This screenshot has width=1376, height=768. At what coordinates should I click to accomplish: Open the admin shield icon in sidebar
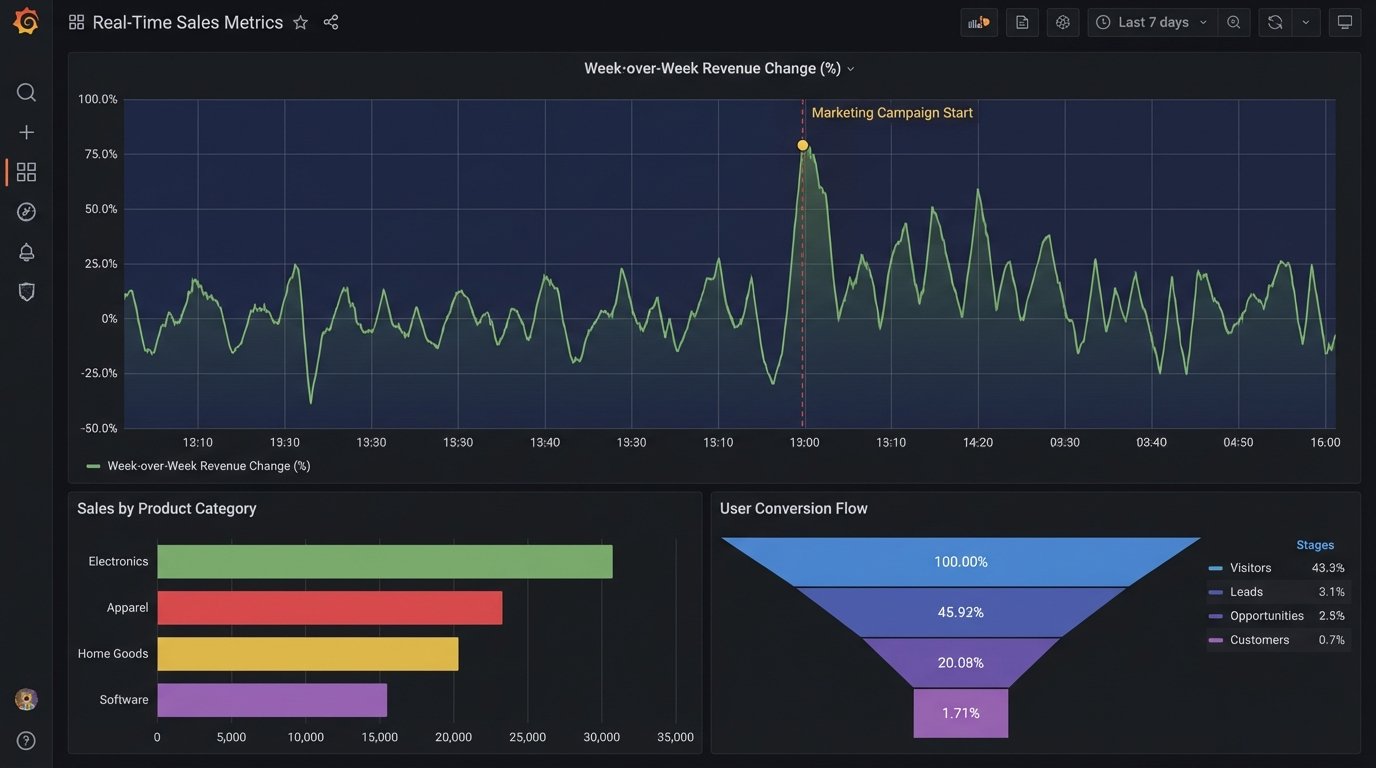25,291
